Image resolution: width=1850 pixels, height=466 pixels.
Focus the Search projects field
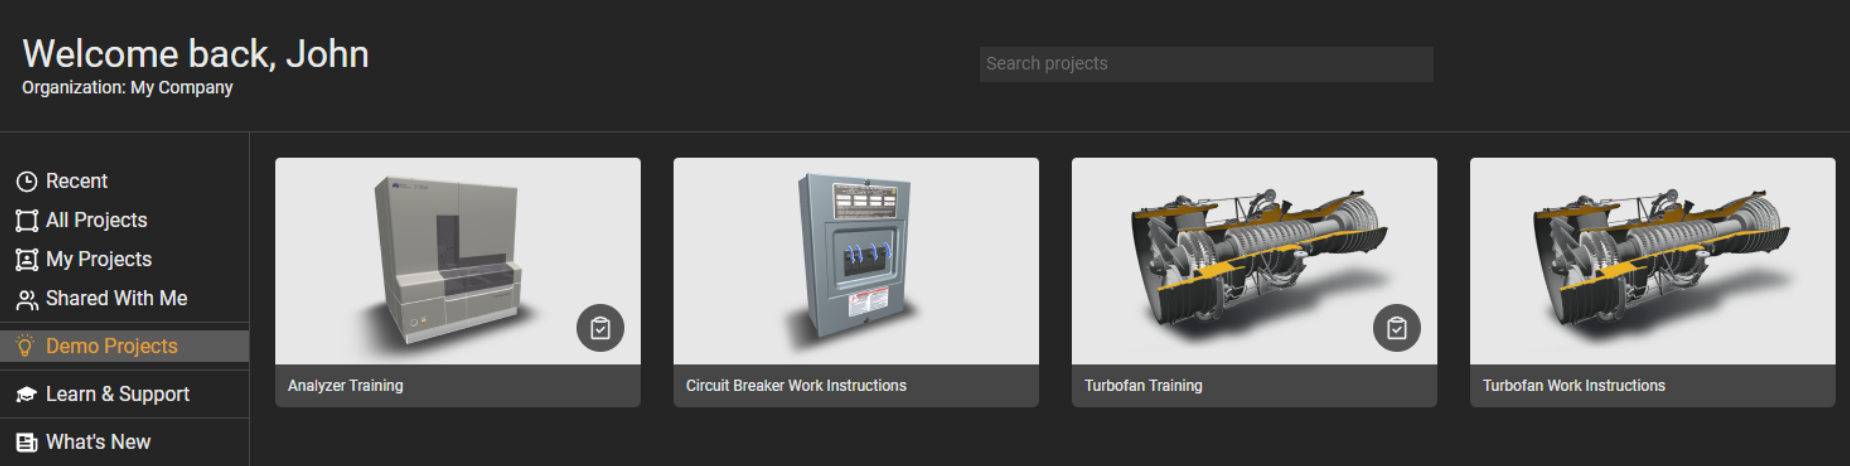1205,64
